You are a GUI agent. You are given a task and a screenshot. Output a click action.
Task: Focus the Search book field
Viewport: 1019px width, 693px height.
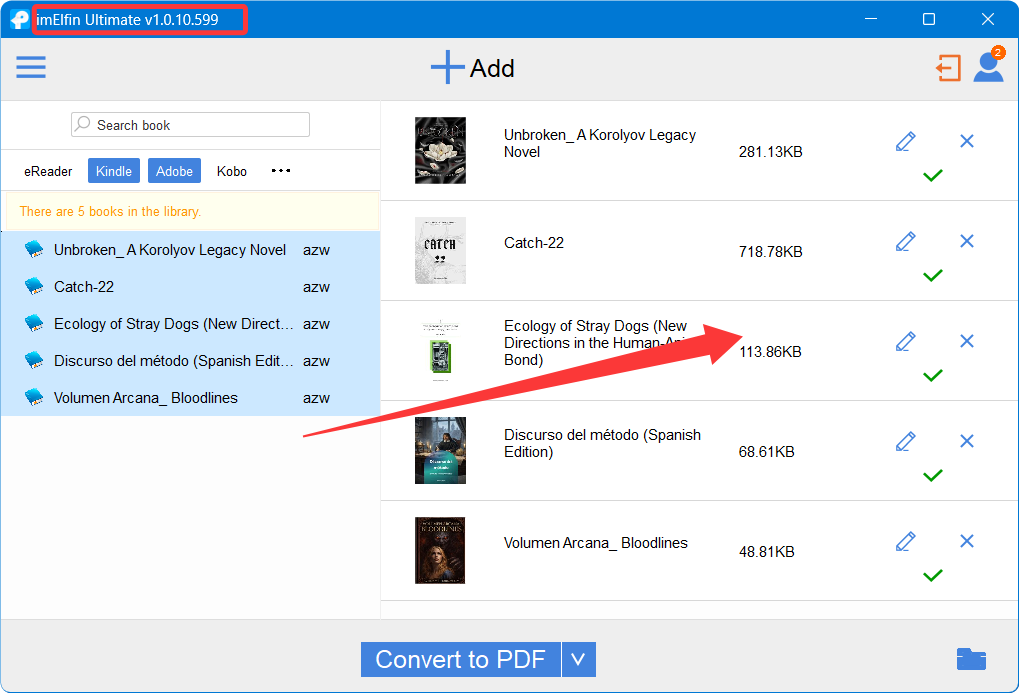click(190, 125)
